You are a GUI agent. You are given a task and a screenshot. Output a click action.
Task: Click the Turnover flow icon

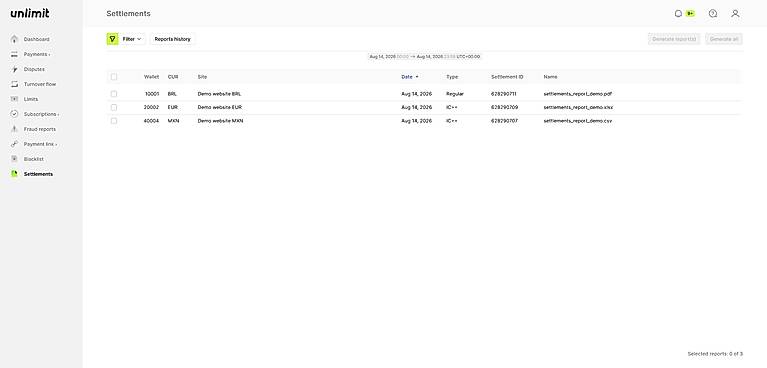tap(14, 84)
